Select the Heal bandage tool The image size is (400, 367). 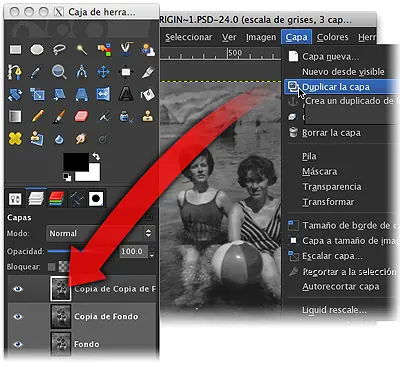coord(15,139)
